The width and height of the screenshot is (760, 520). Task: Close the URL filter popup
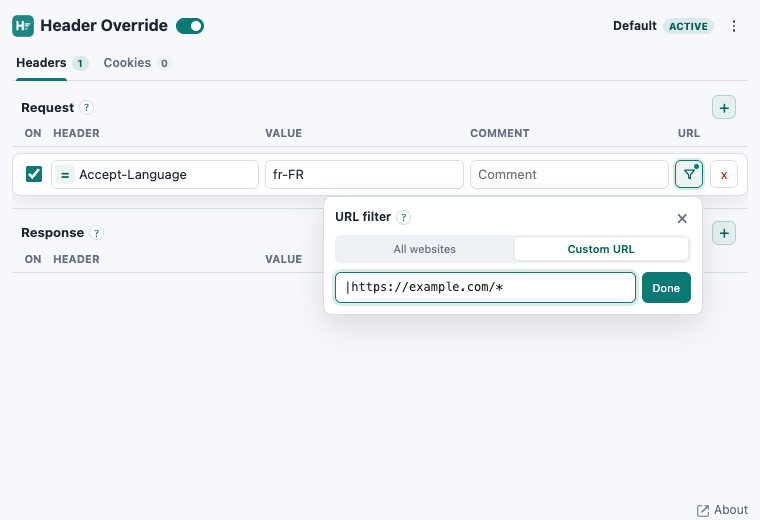682,218
